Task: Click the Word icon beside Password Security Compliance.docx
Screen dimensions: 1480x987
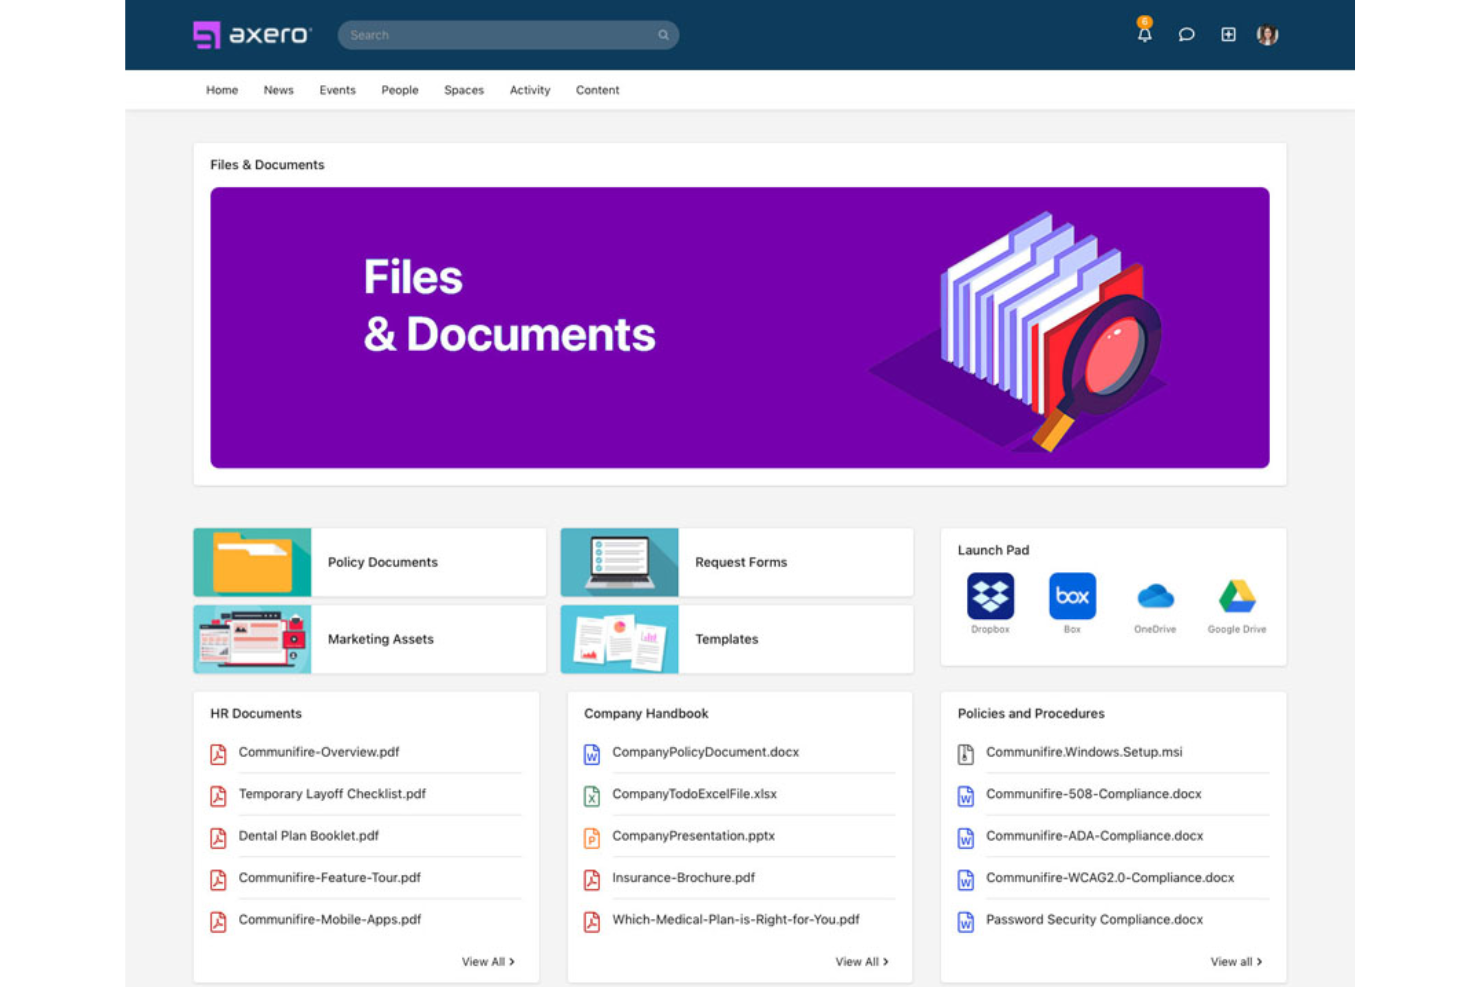Action: [966, 922]
